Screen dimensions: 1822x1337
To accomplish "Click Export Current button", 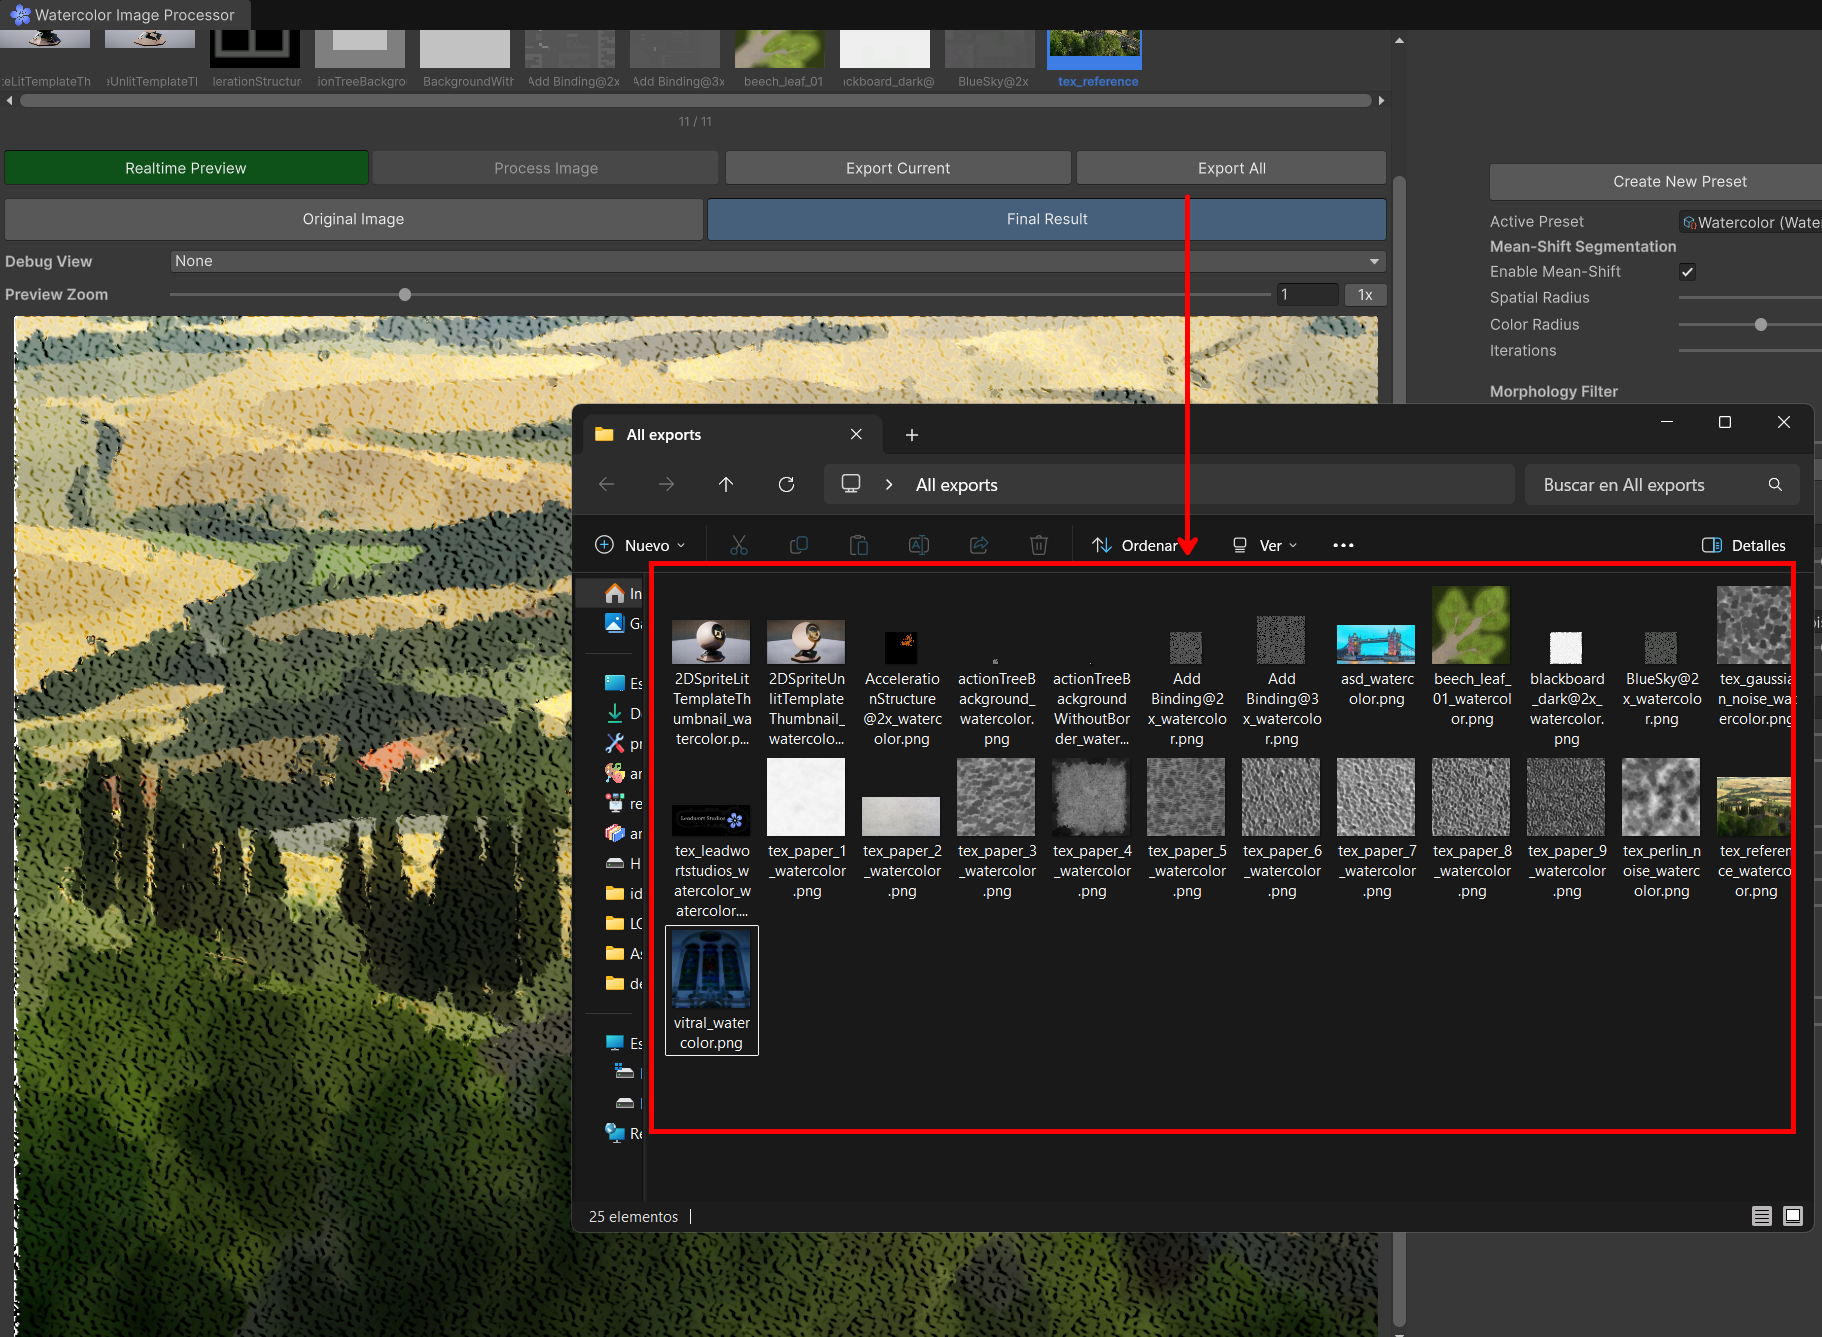I will coord(898,168).
